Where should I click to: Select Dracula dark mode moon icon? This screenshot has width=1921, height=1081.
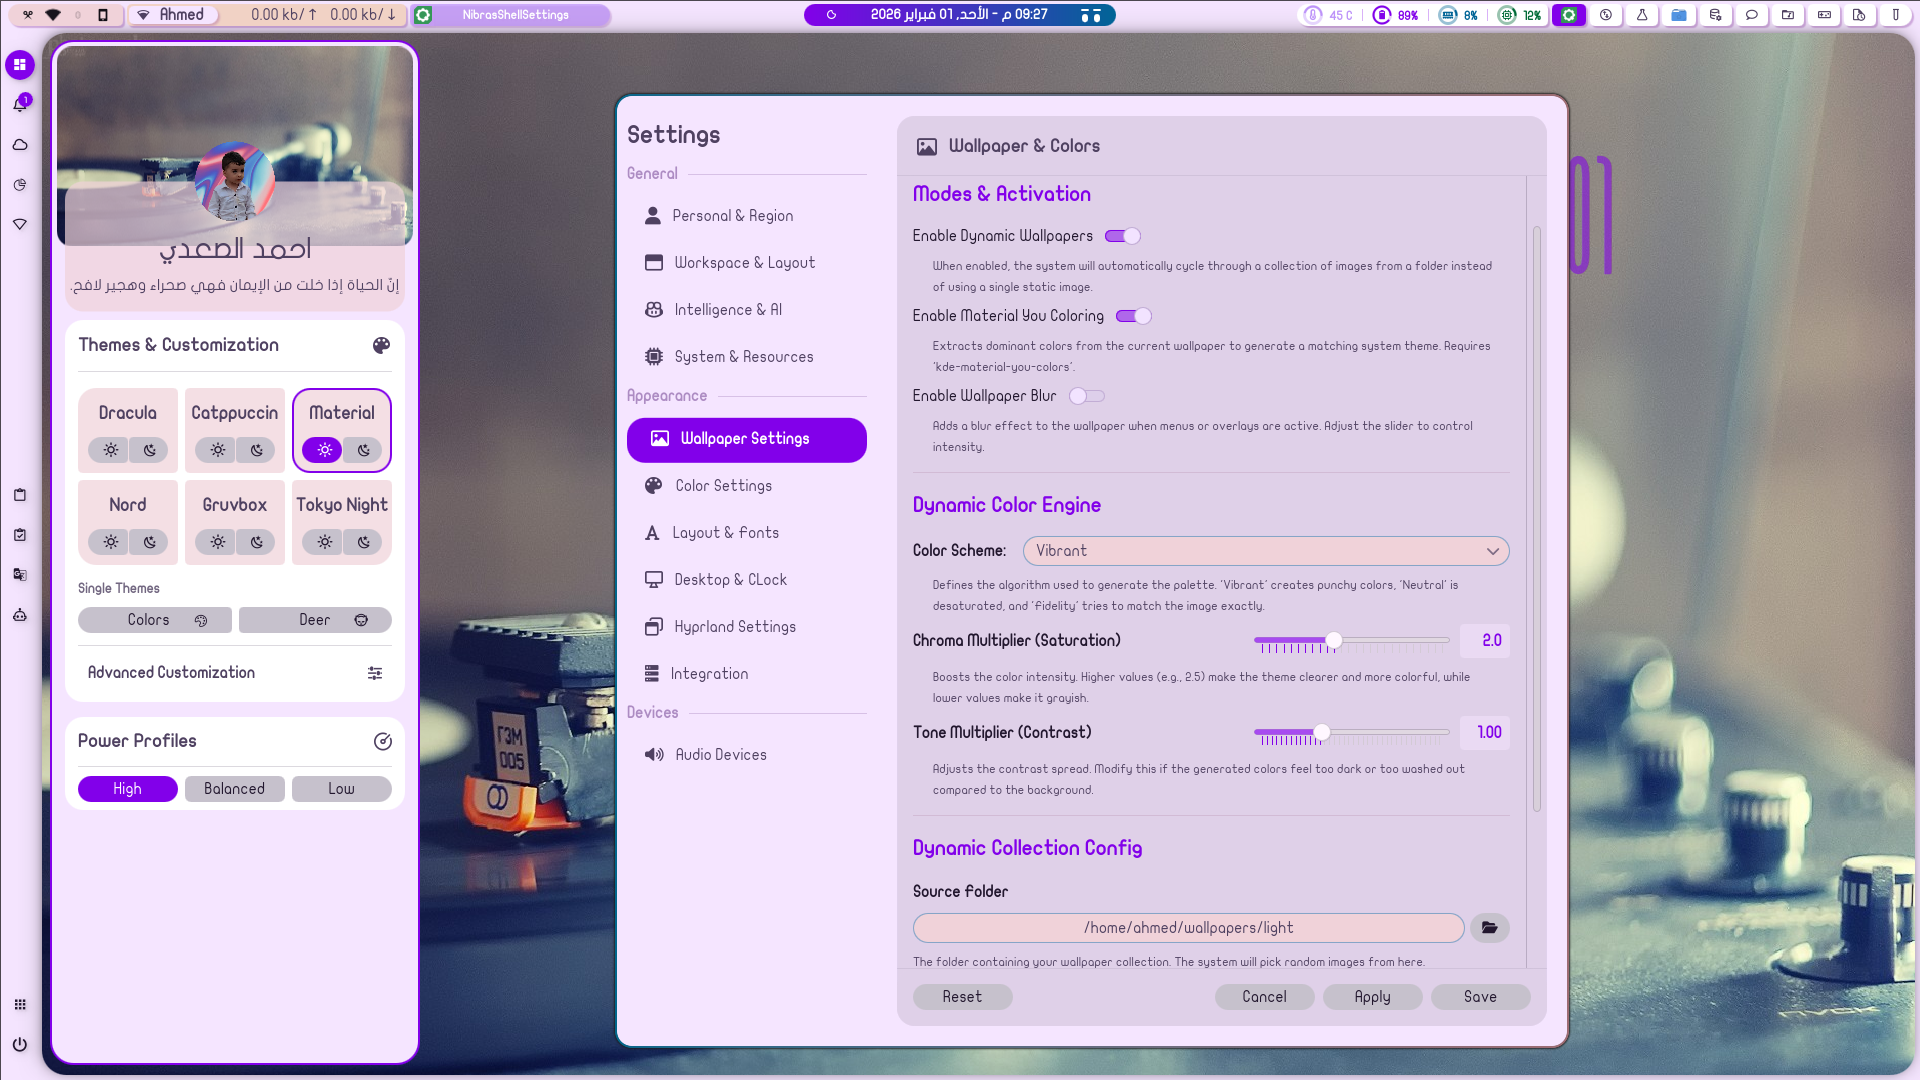point(150,450)
